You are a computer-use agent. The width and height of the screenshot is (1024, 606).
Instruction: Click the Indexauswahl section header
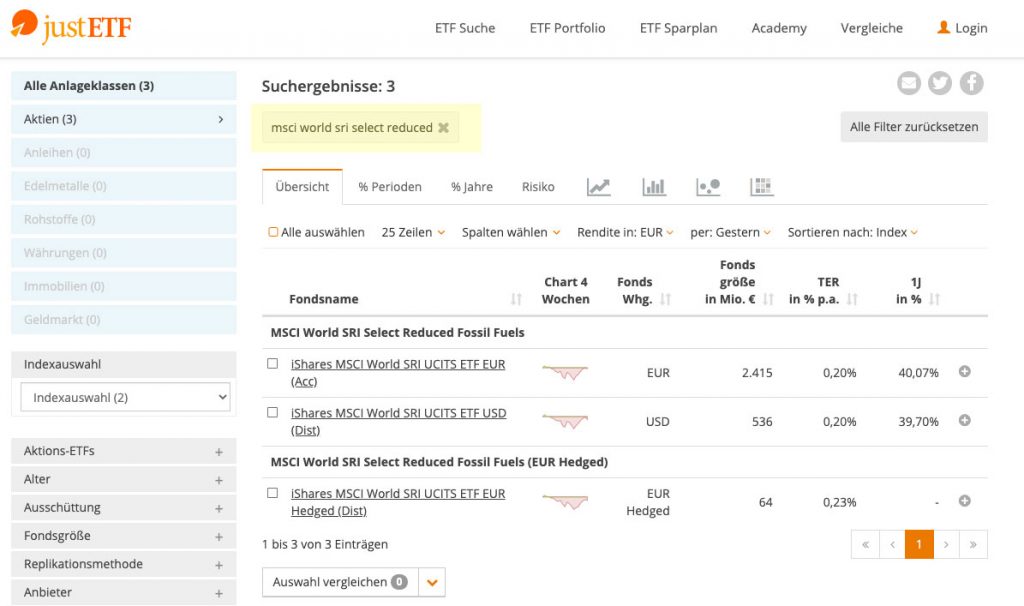(123, 364)
